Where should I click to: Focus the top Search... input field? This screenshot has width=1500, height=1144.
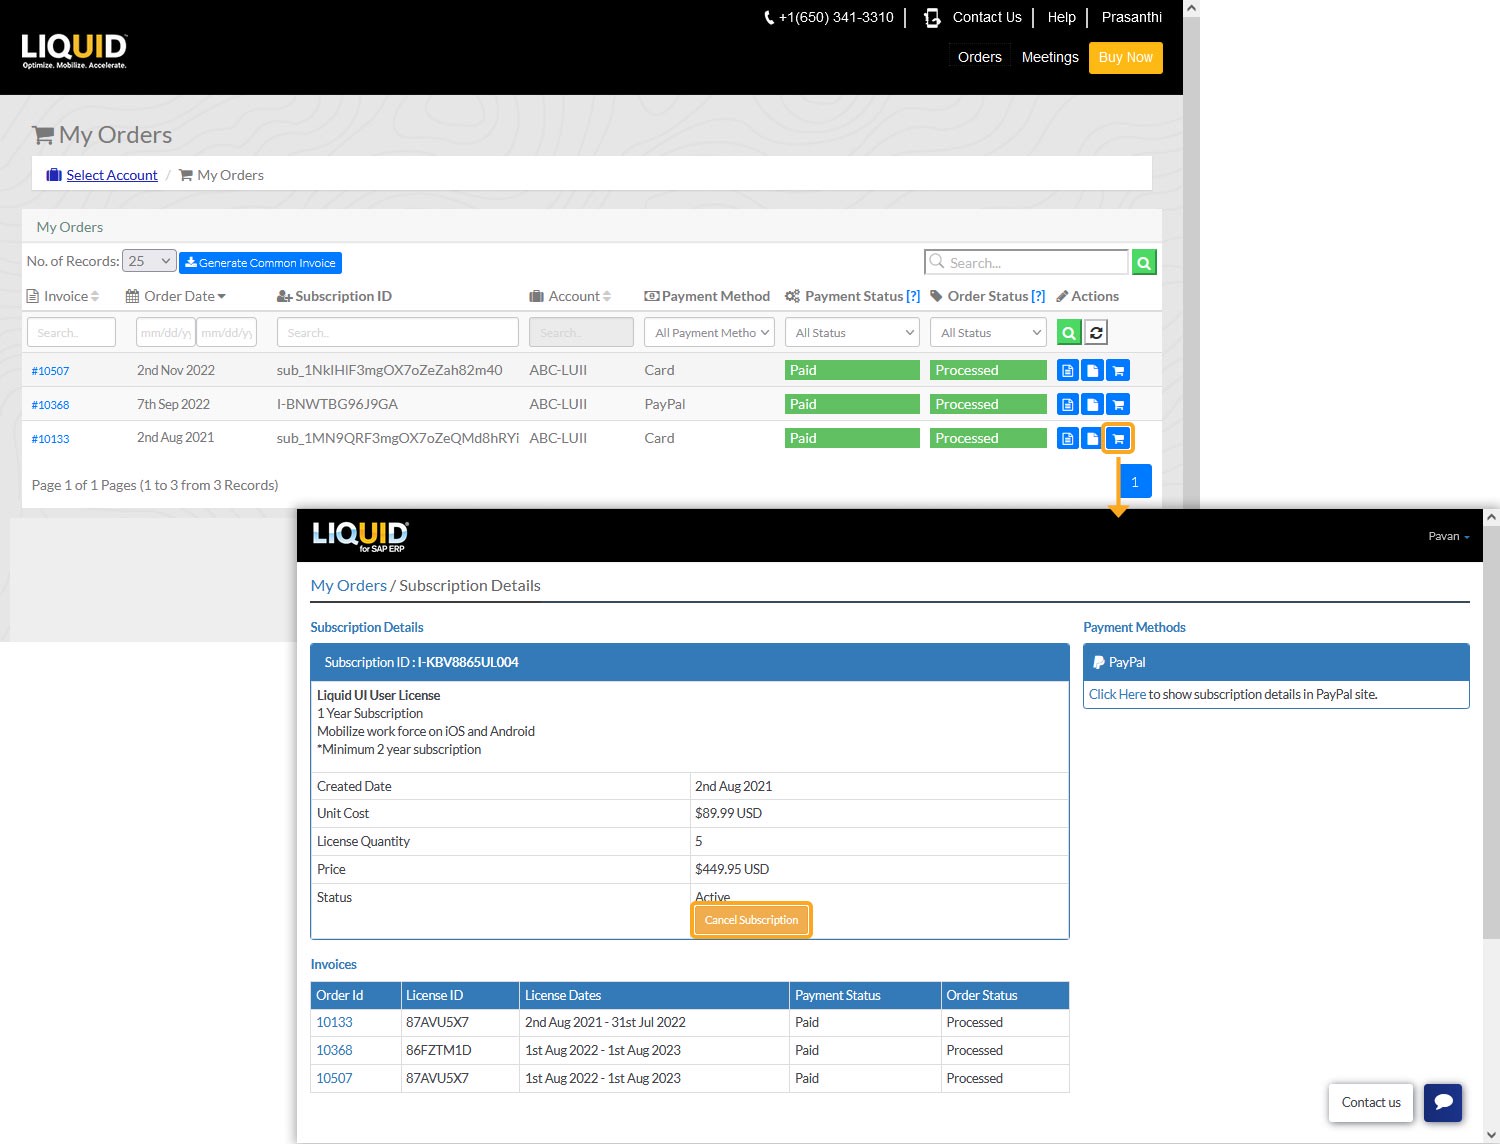(1027, 262)
